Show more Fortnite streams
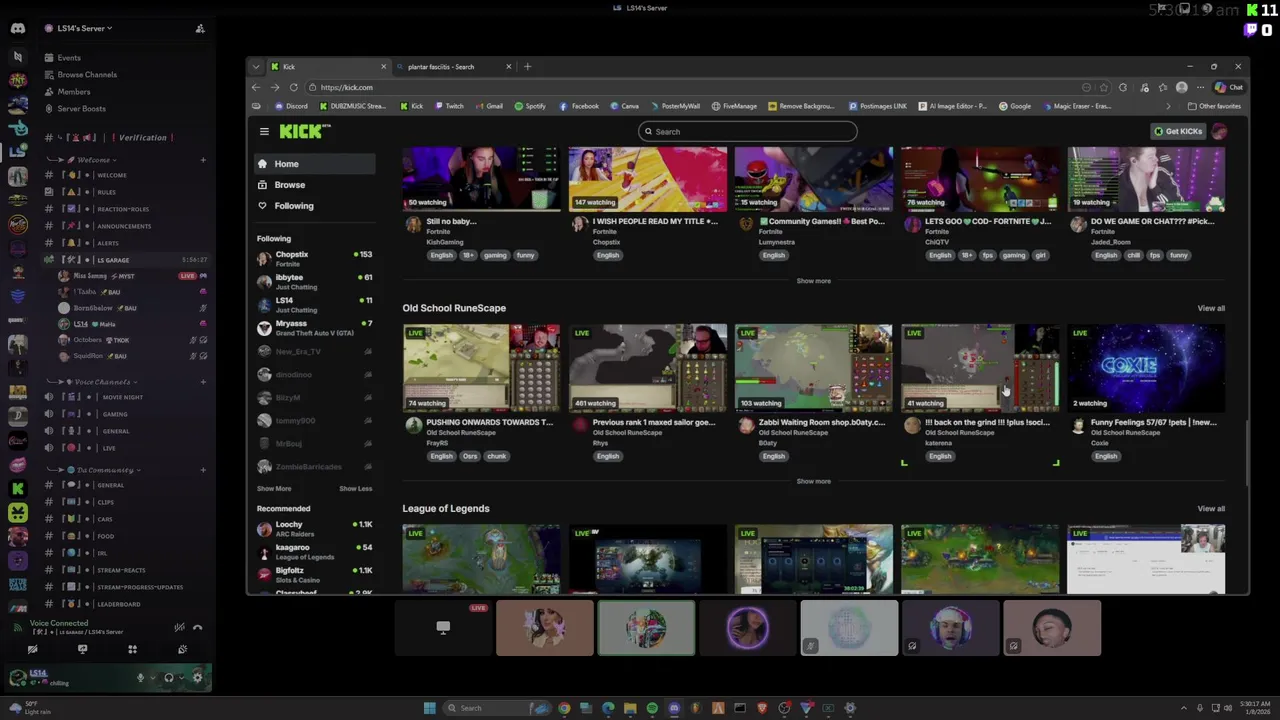The width and height of the screenshot is (1280, 720). (x=813, y=281)
